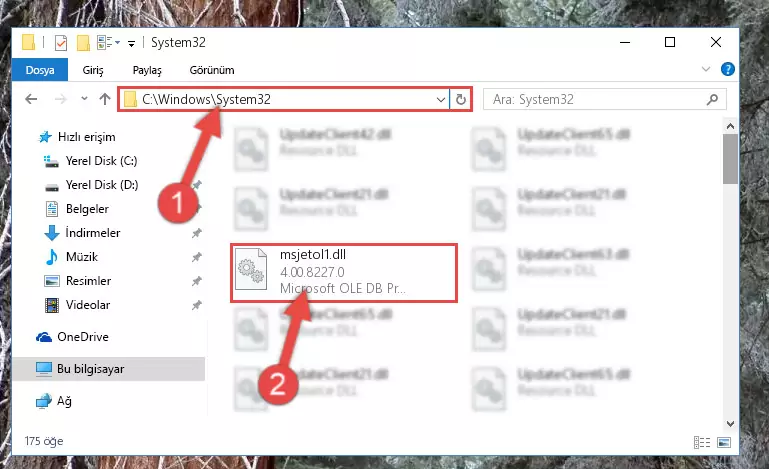The height and width of the screenshot is (469, 769).
Task: Toggle the pin next to Müzik
Action: click(x=197, y=257)
